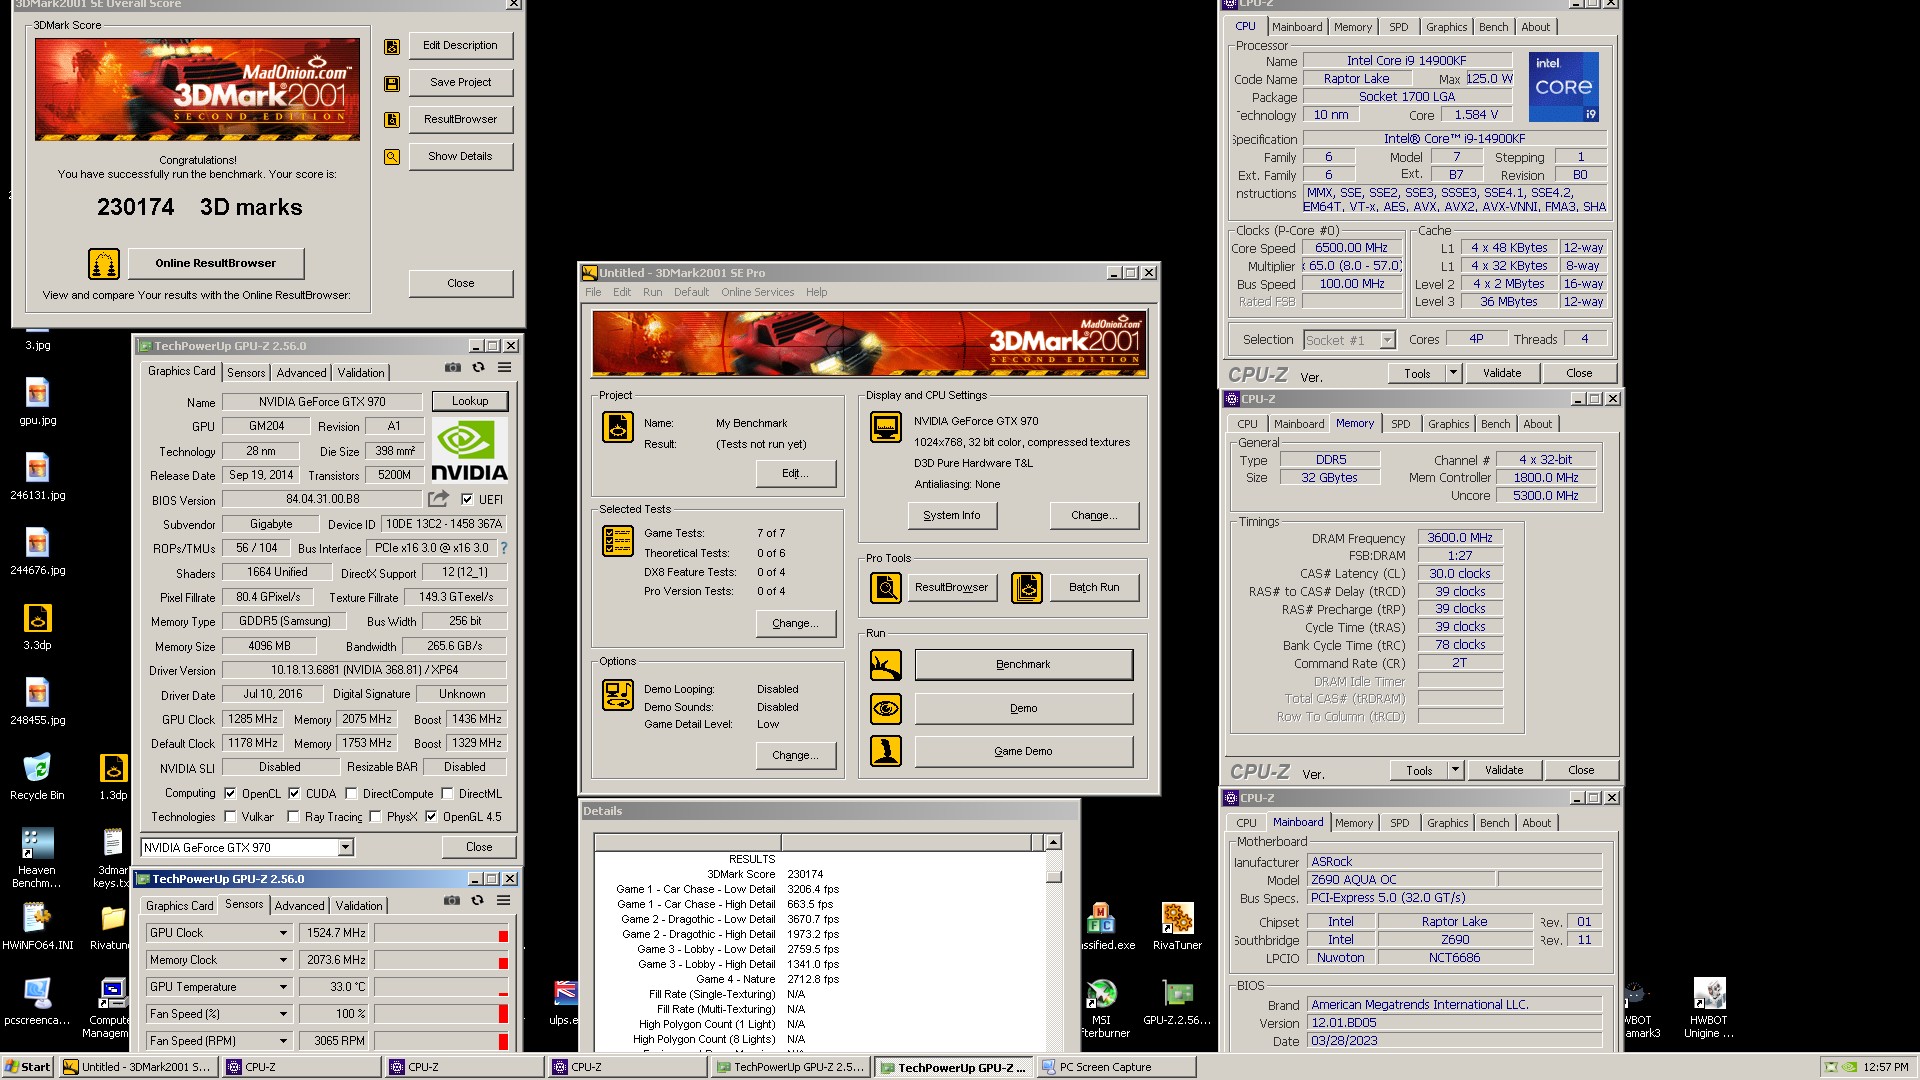Open Socket #1 selection dropdown in CPU-Z
The width and height of the screenshot is (1920, 1080).
click(1387, 340)
